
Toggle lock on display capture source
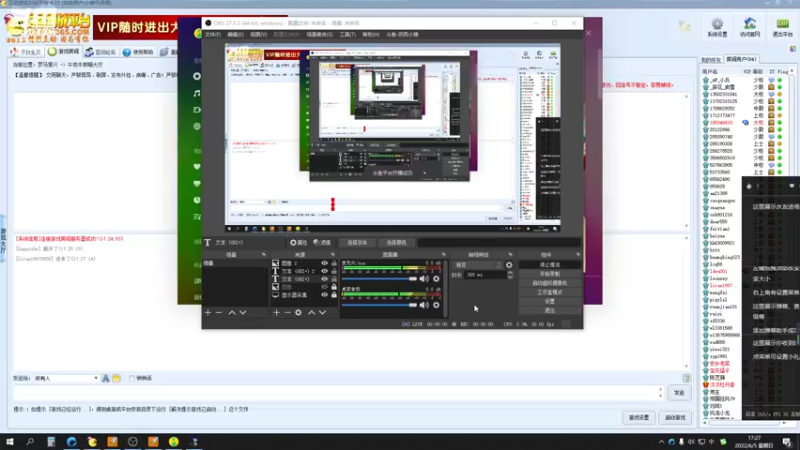pos(334,295)
